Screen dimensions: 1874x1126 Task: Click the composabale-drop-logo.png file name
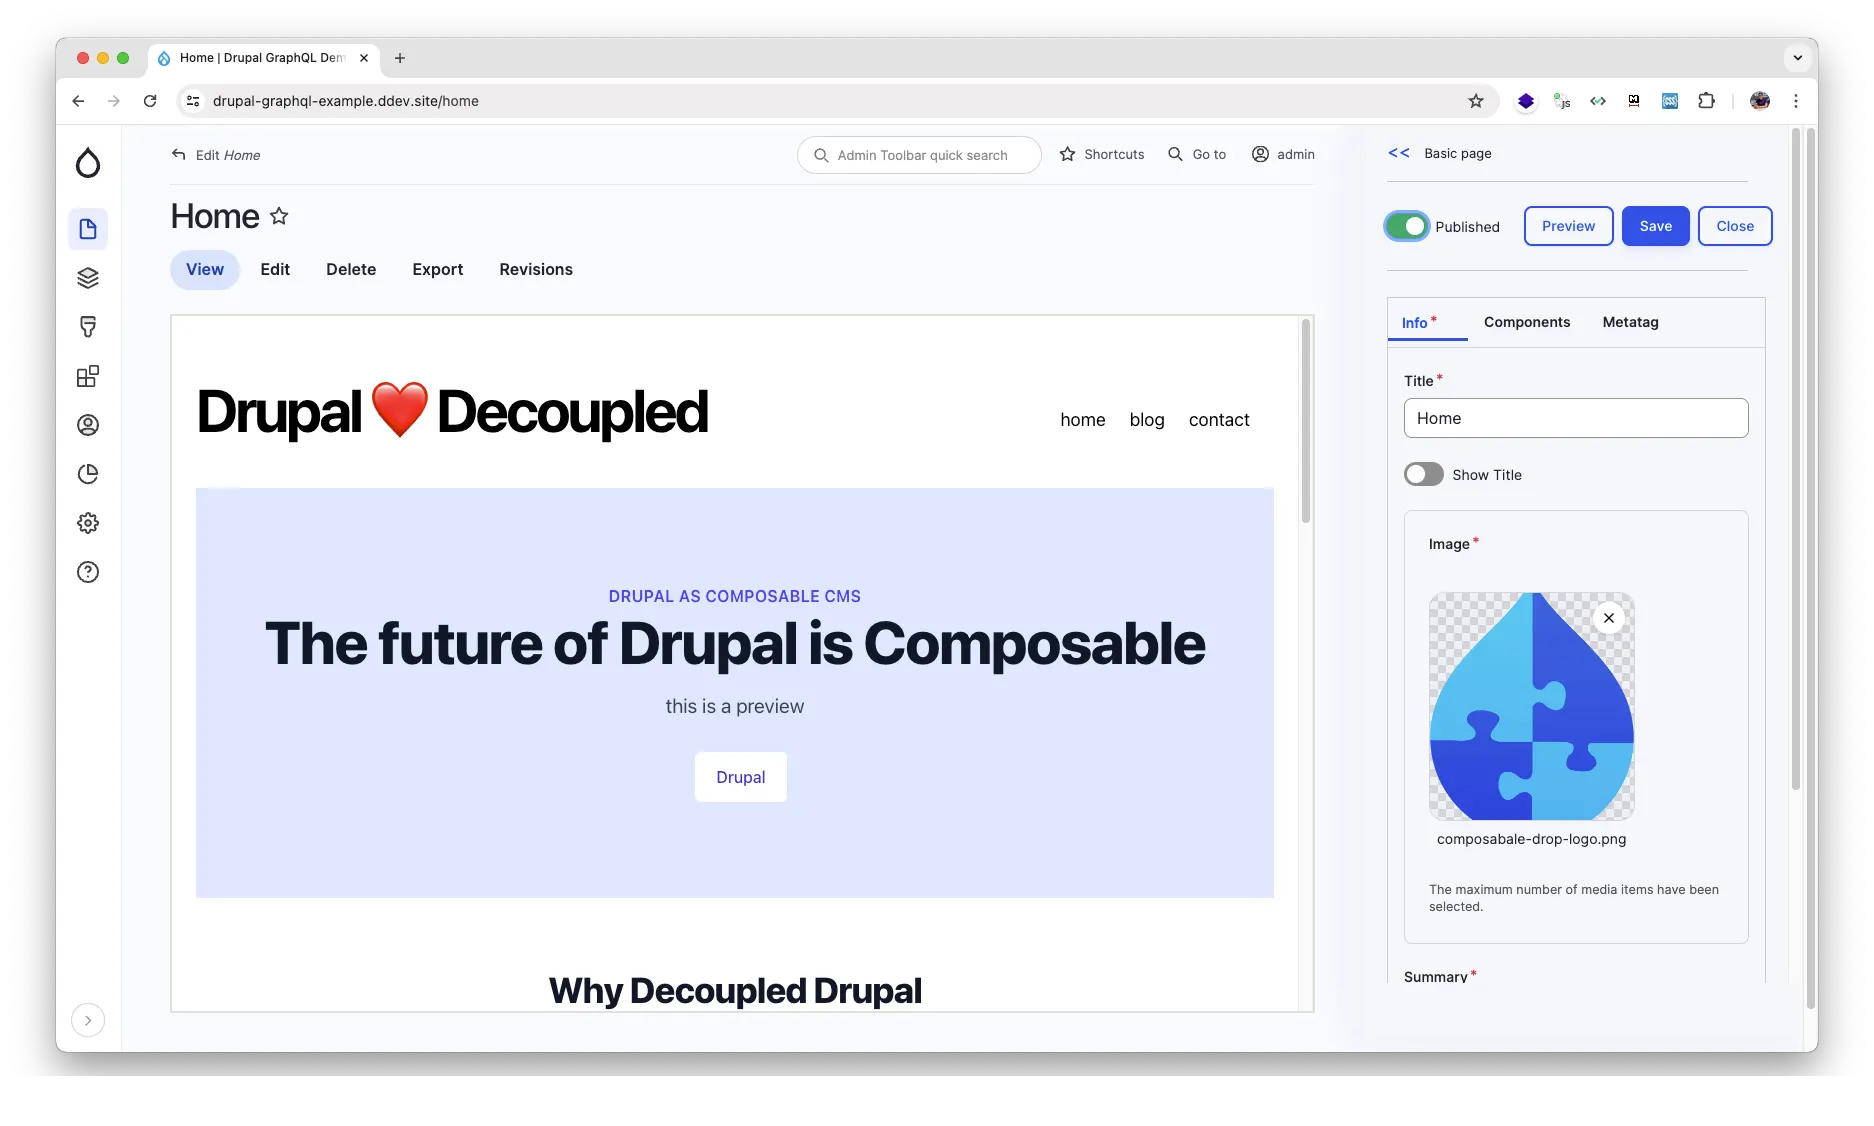pyautogui.click(x=1531, y=839)
